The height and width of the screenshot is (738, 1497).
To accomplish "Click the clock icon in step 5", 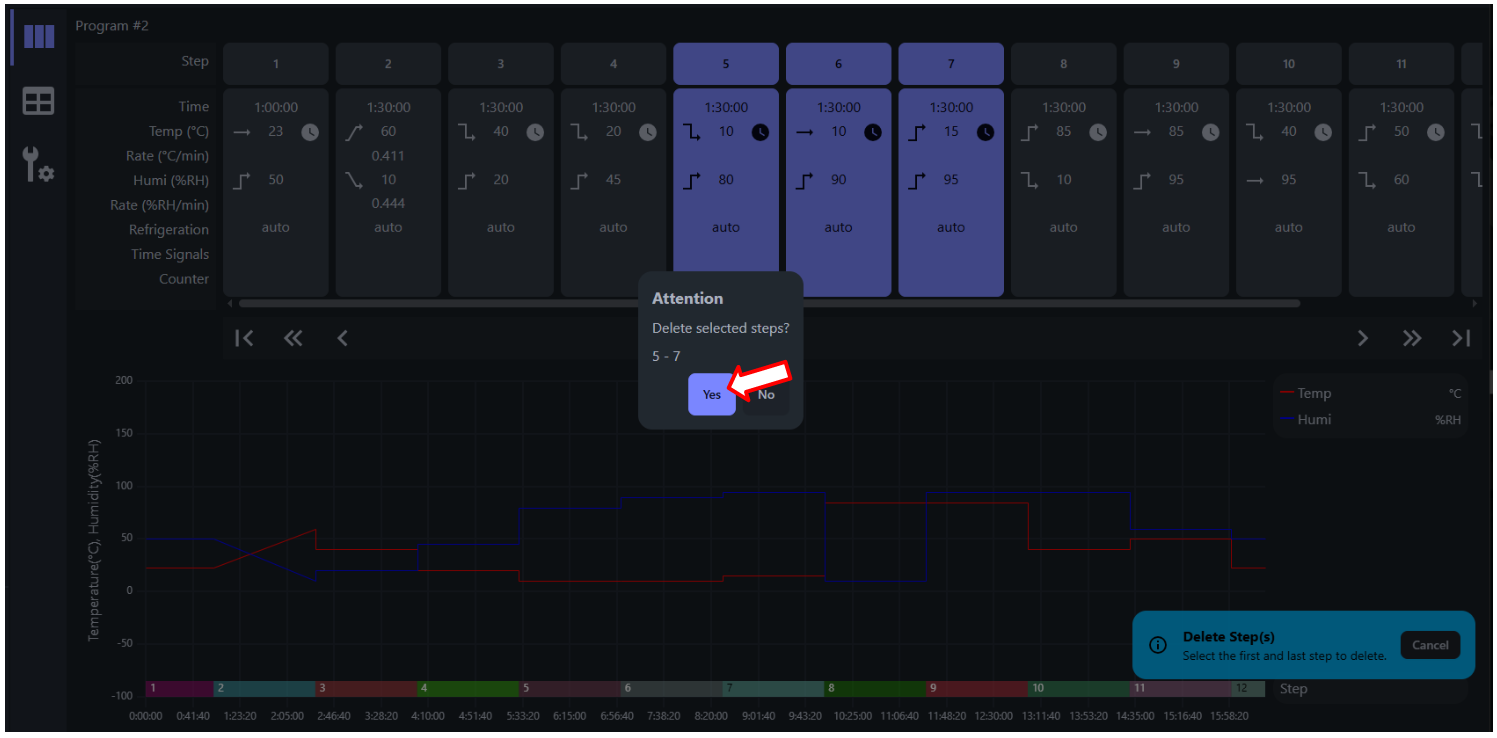I will pyautogui.click(x=761, y=132).
